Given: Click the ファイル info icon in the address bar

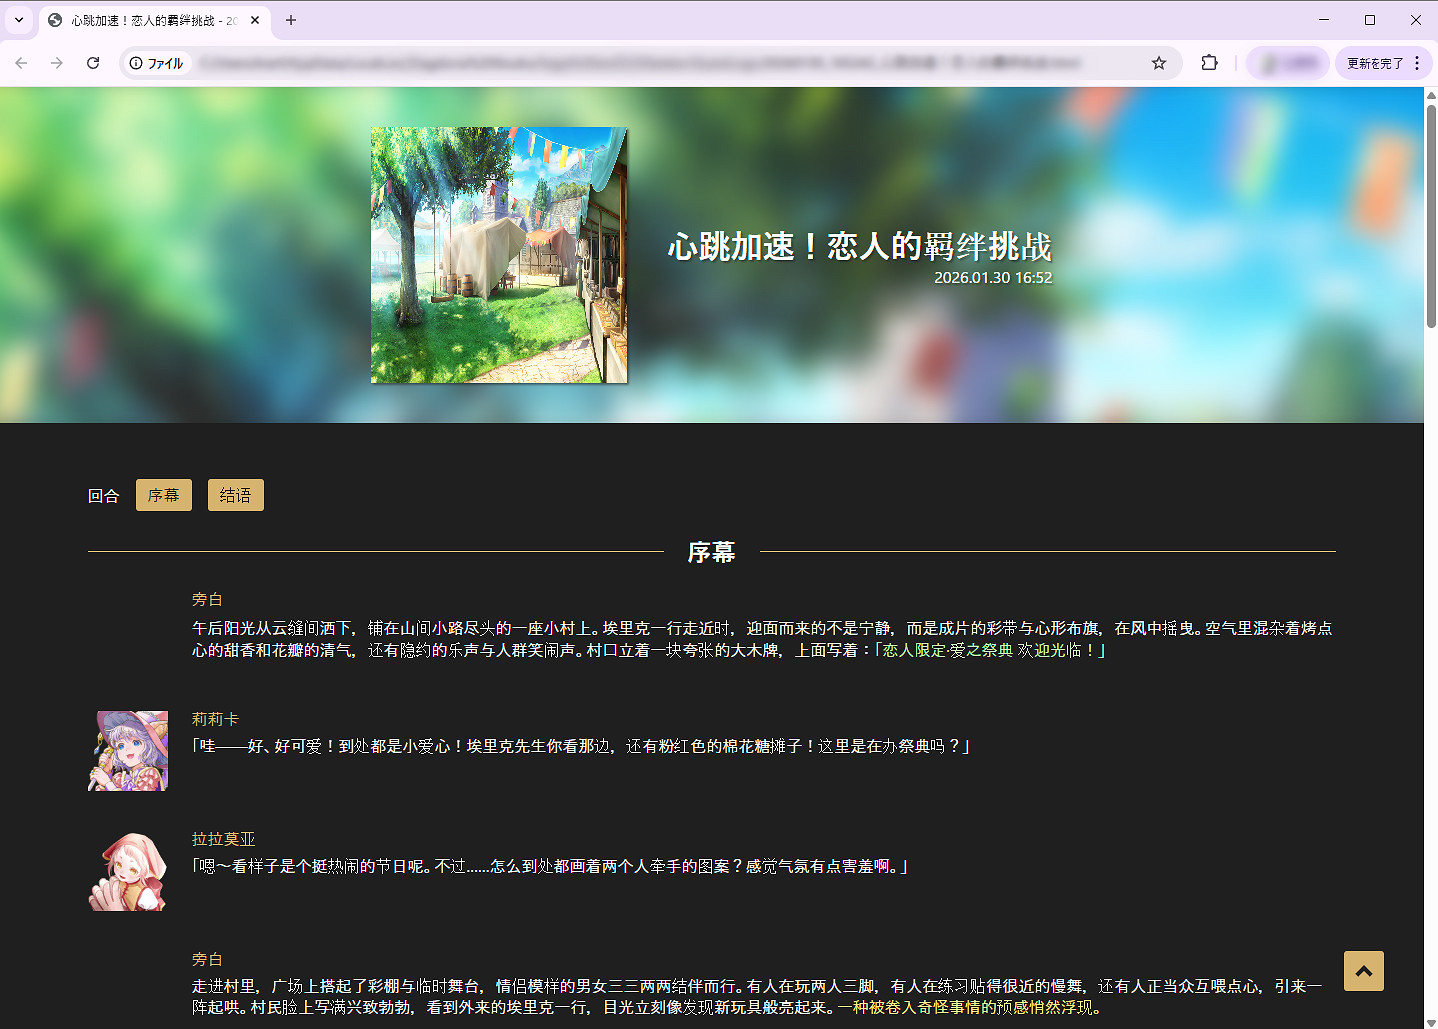Looking at the screenshot, I should pyautogui.click(x=135, y=62).
